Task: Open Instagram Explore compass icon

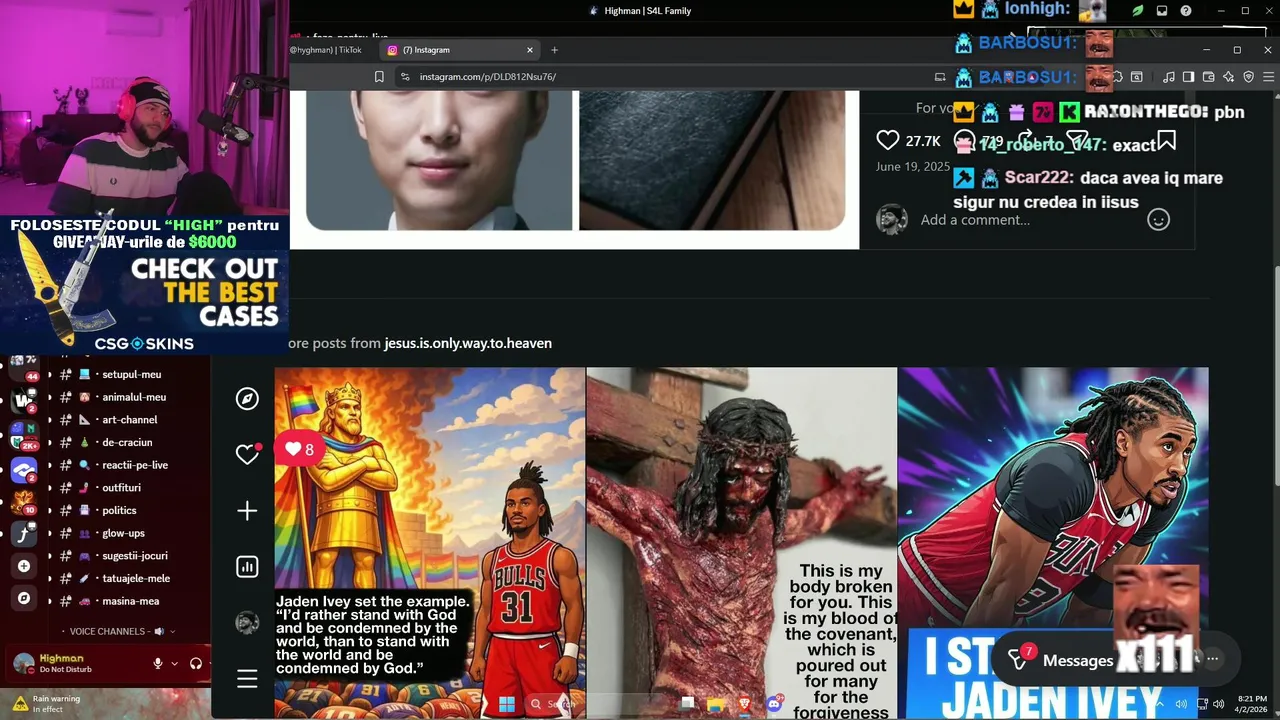Action: point(247,399)
